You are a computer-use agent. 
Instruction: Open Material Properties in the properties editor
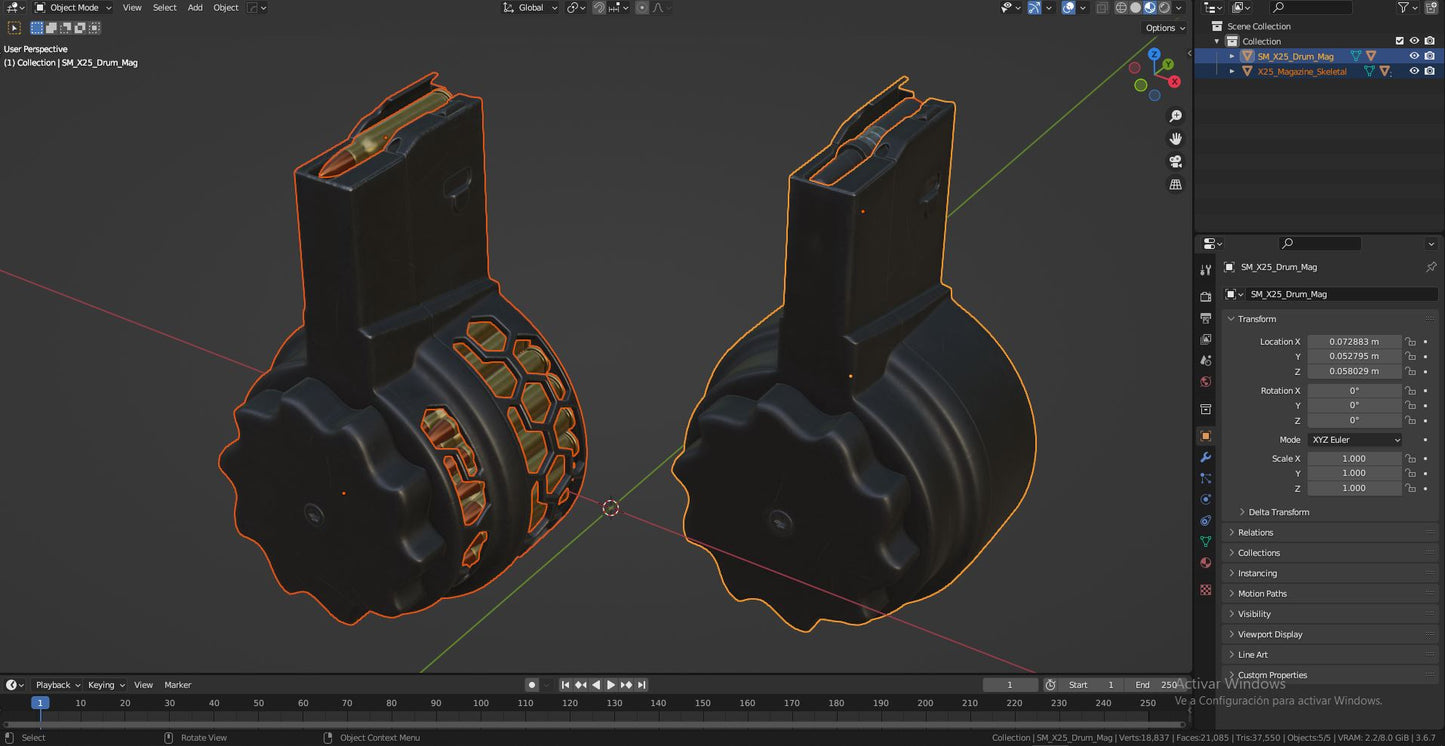[x=1205, y=562]
